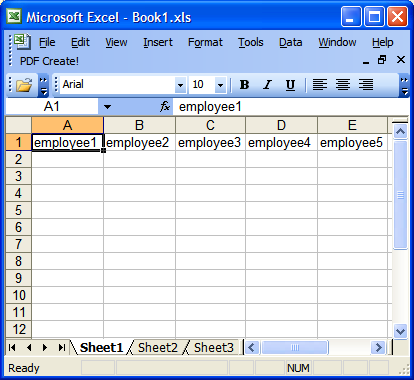
Task: Select column C header
Action: click(x=210, y=125)
